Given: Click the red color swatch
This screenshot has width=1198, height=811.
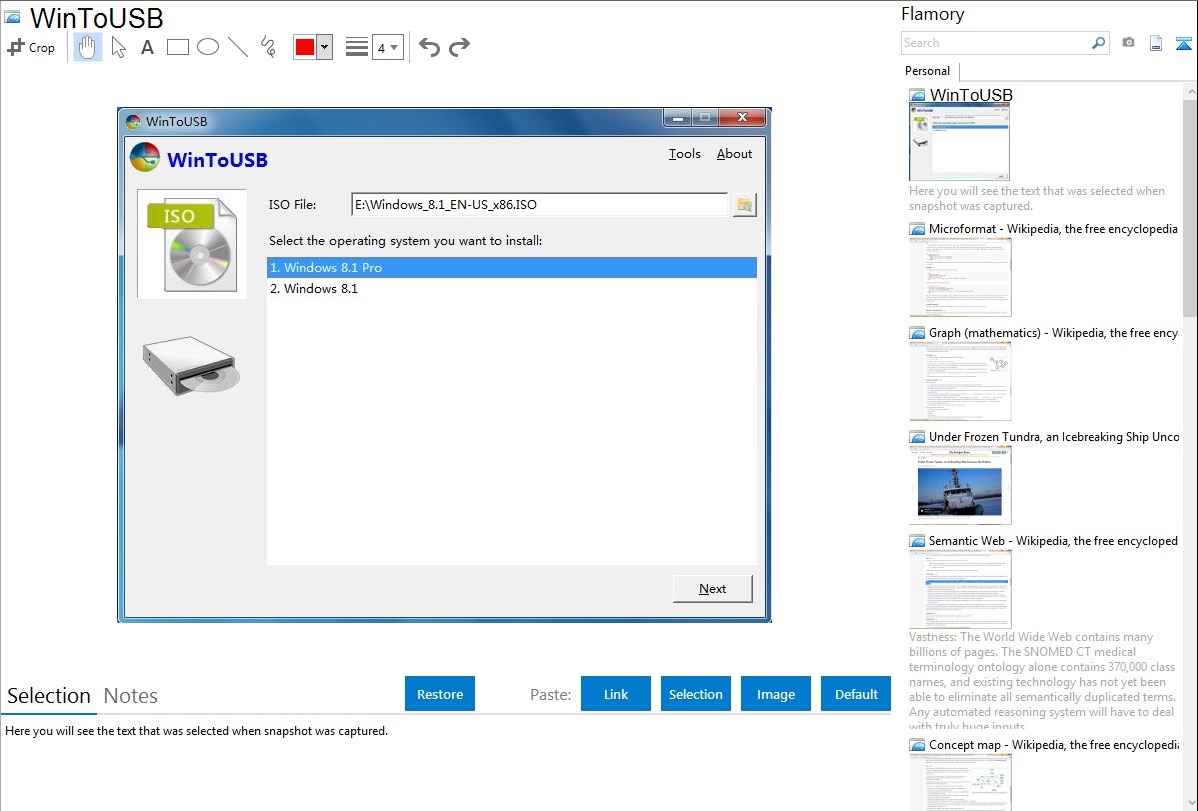Looking at the screenshot, I should 305,47.
